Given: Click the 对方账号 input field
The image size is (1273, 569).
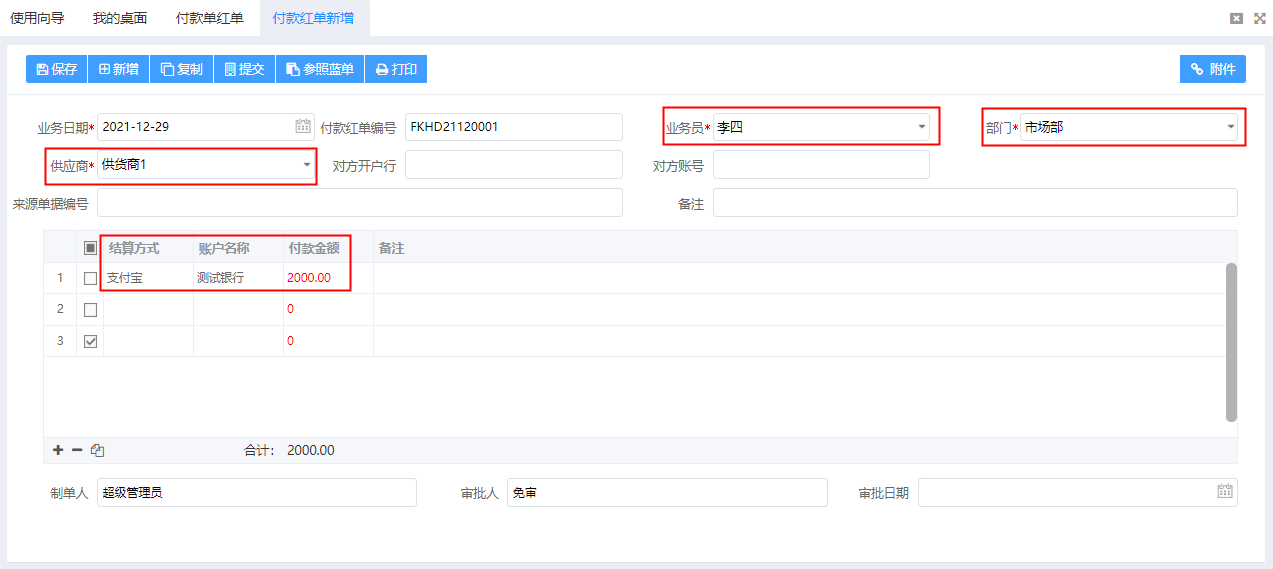Looking at the screenshot, I should coord(821,164).
